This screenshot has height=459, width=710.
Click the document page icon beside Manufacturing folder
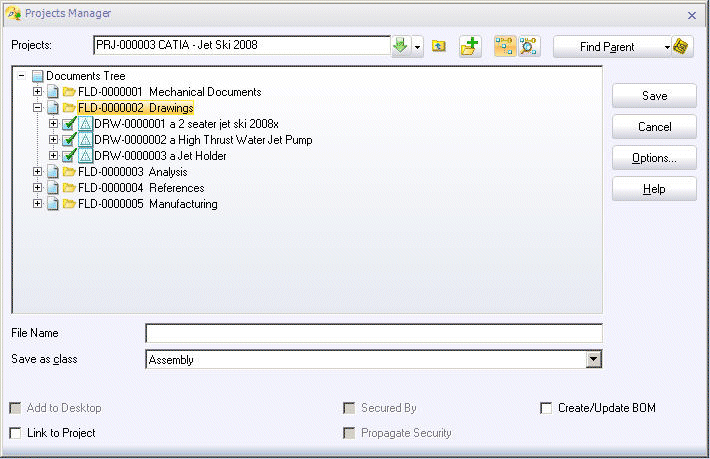53,204
